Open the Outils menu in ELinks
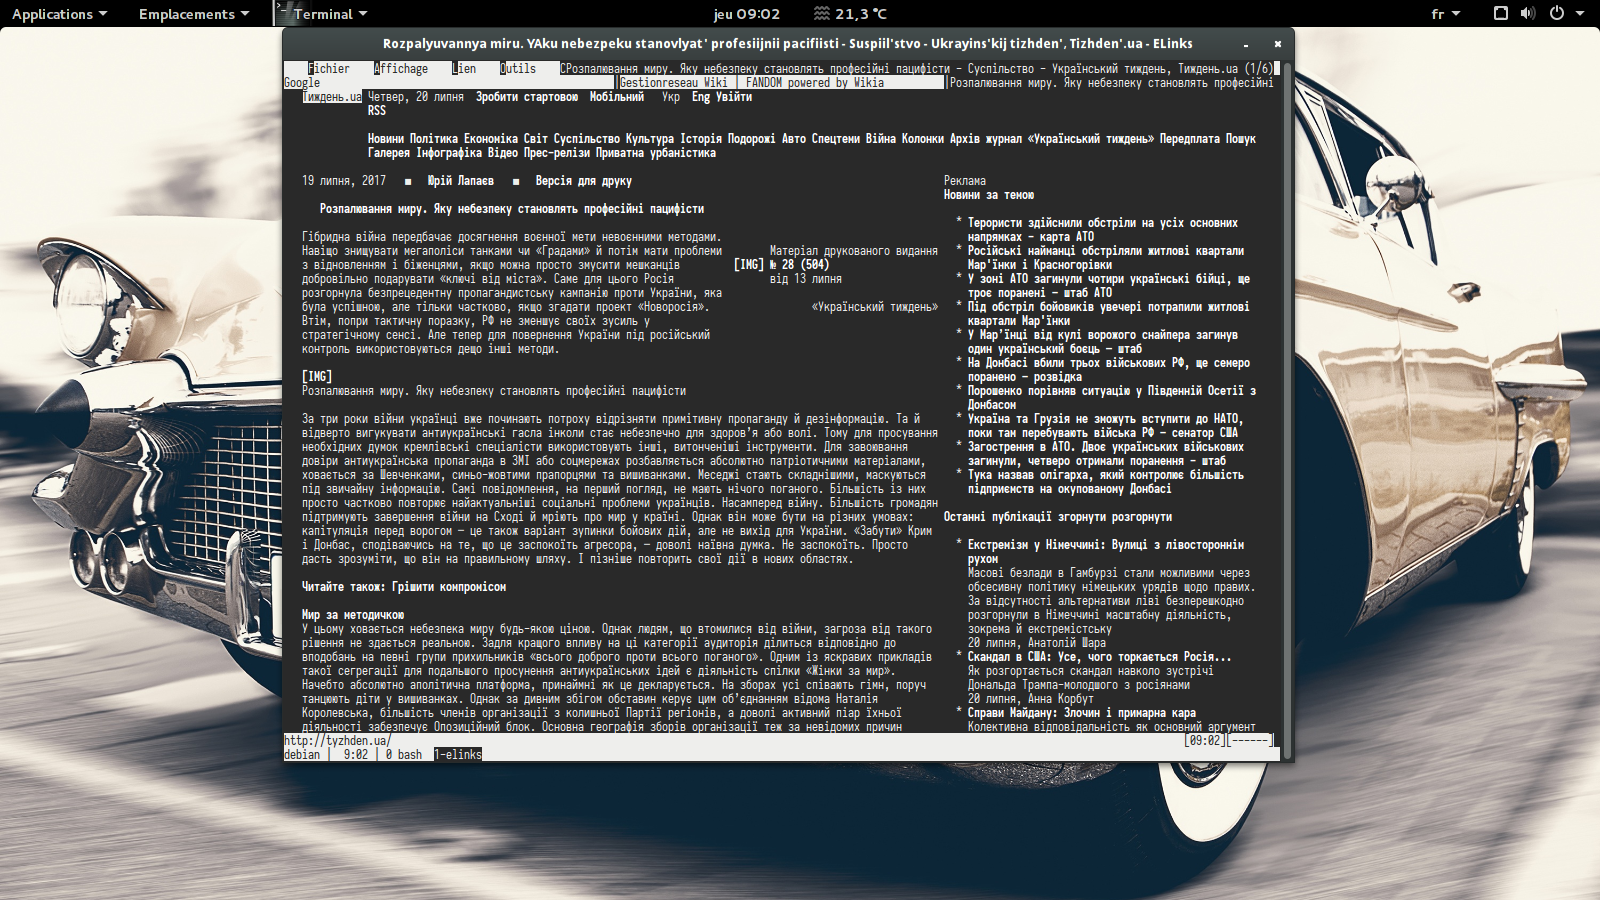The width and height of the screenshot is (1600, 900). point(518,69)
